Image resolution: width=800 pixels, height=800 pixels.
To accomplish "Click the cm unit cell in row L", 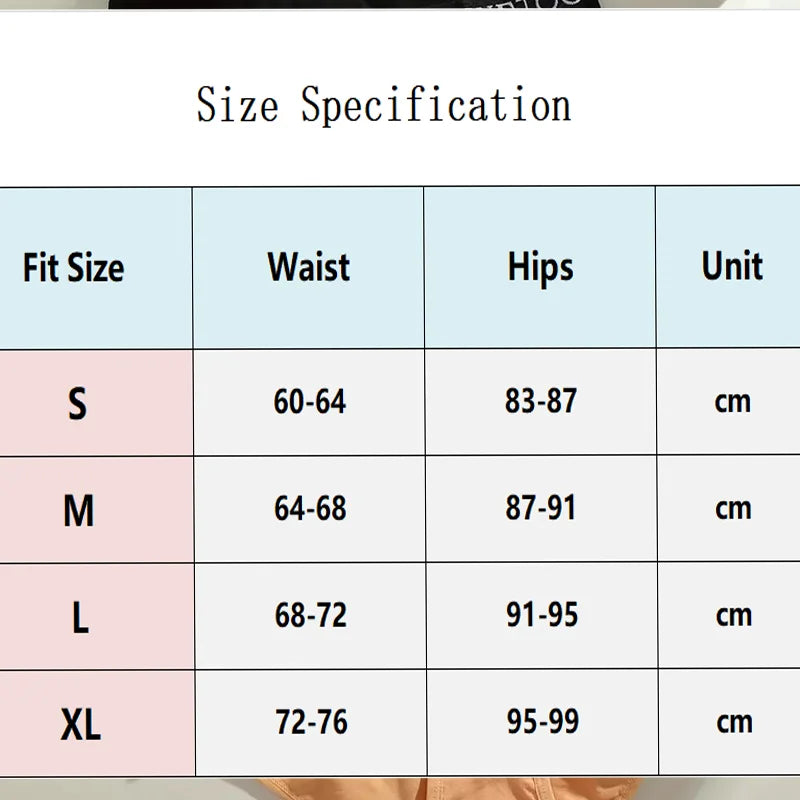I will 733,615.
